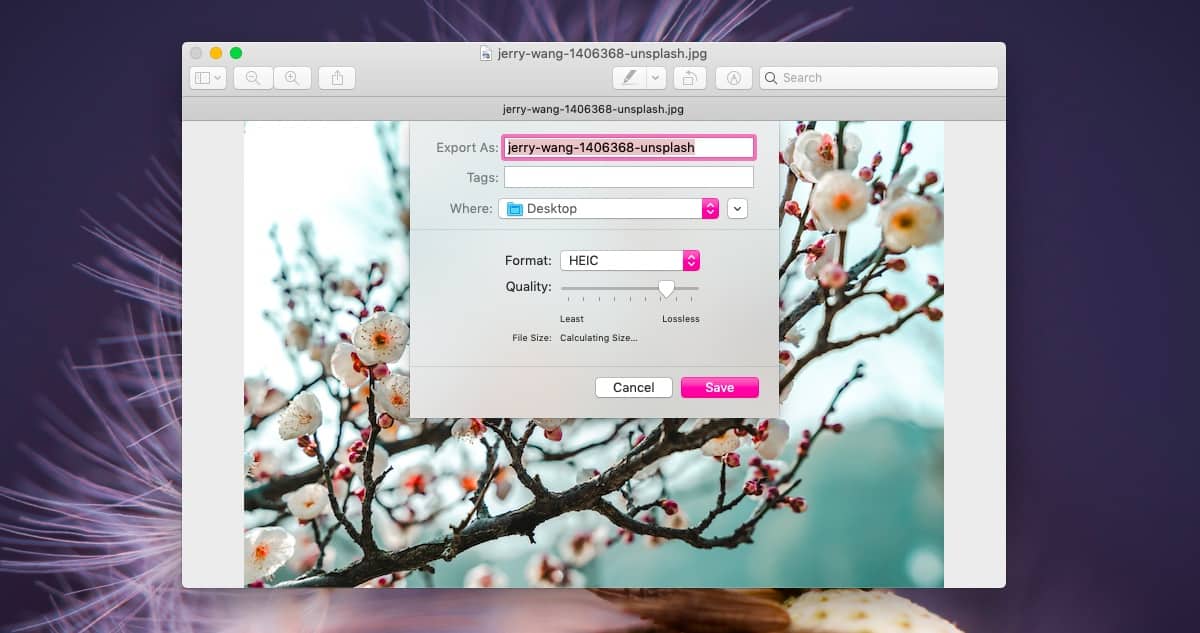Show the Markup toolbar icon
The width and height of the screenshot is (1200, 633).
[734, 78]
